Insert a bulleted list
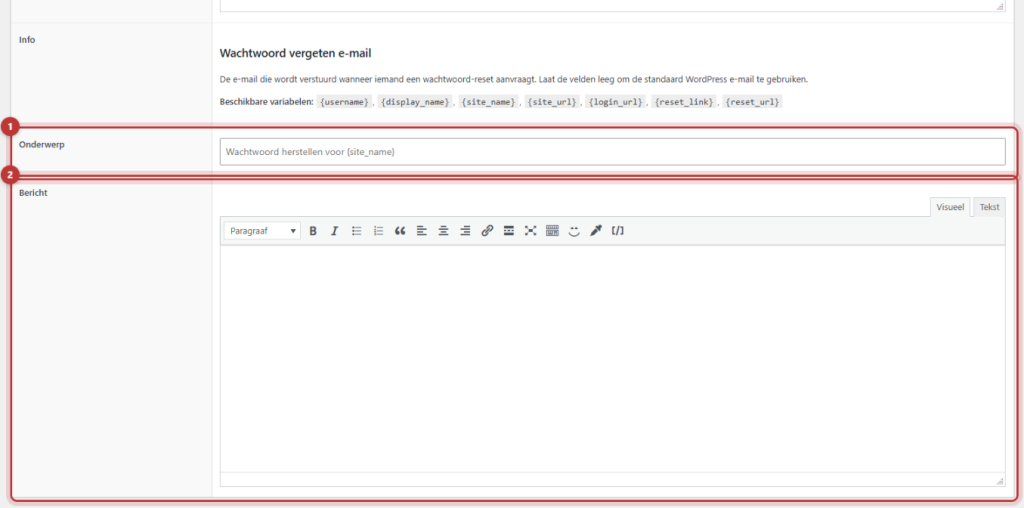Viewport: 1024px width, 508px height. [x=357, y=230]
